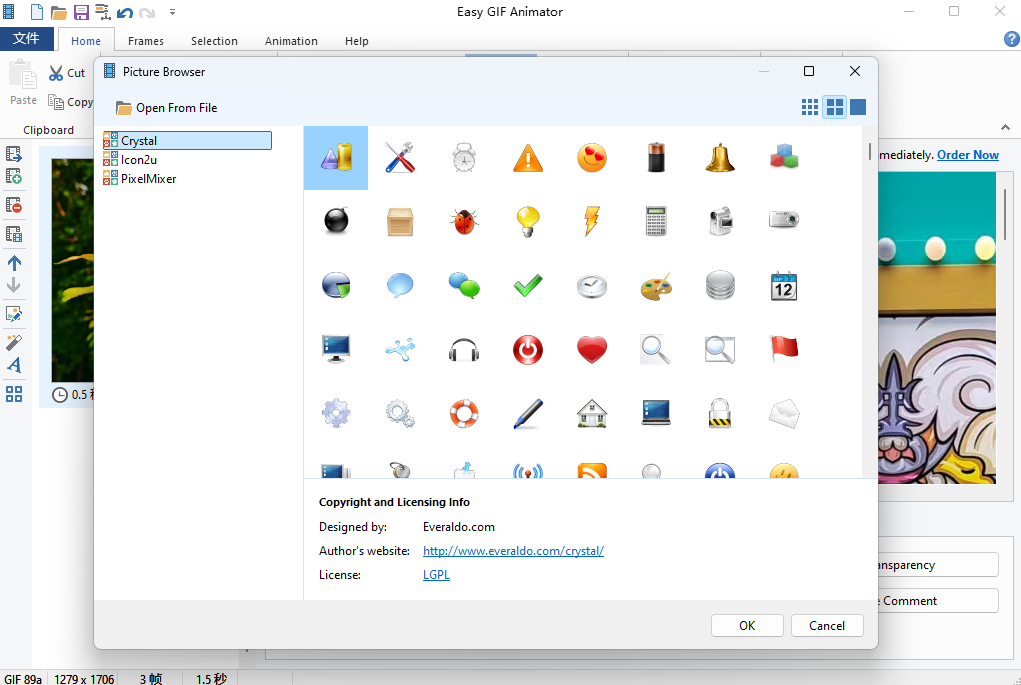Image resolution: width=1021 pixels, height=685 pixels.
Task: Select the Wizard effect tool icon
Action: 14,340
